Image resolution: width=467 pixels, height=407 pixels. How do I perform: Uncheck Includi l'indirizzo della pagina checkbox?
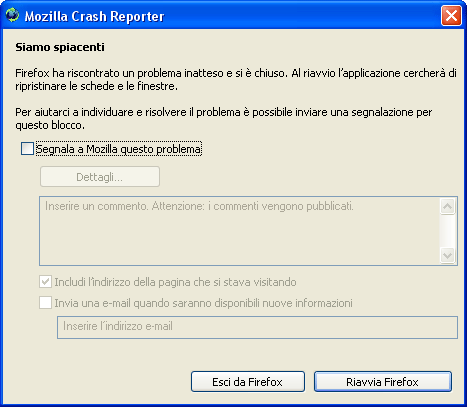click(x=45, y=282)
